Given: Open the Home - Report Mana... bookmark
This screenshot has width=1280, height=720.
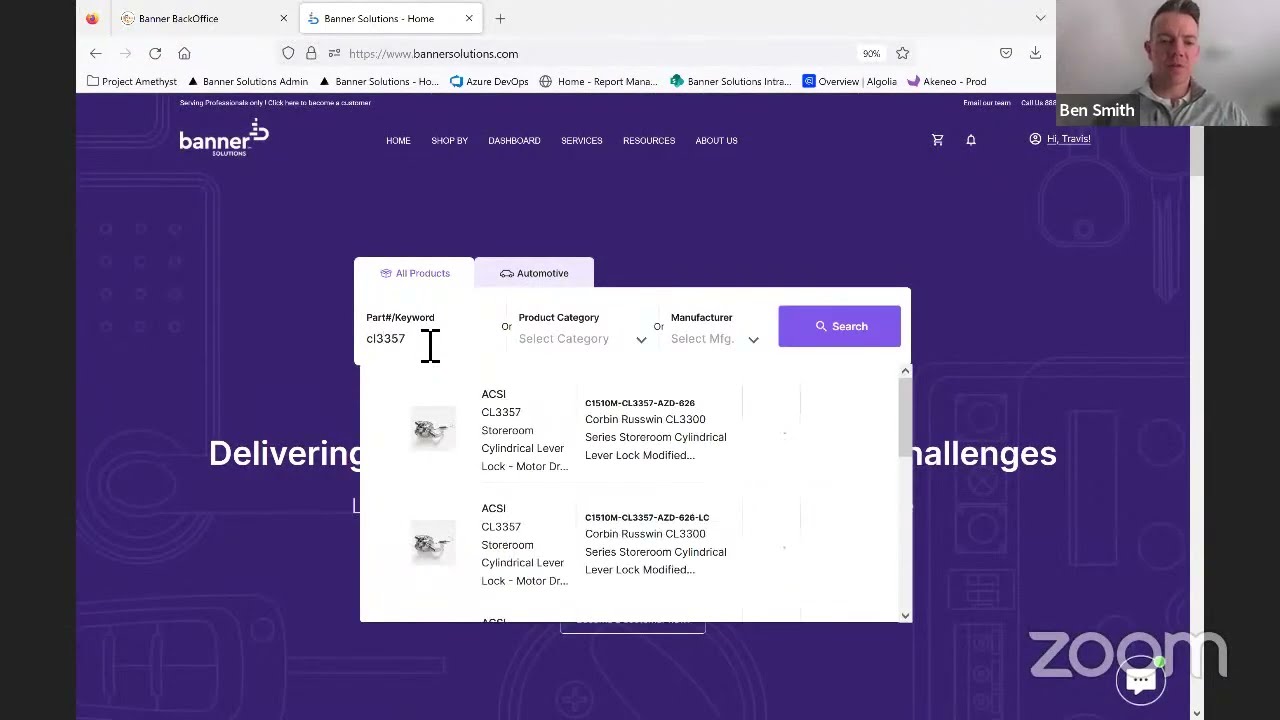Looking at the screenshot, I should [598, 82].
